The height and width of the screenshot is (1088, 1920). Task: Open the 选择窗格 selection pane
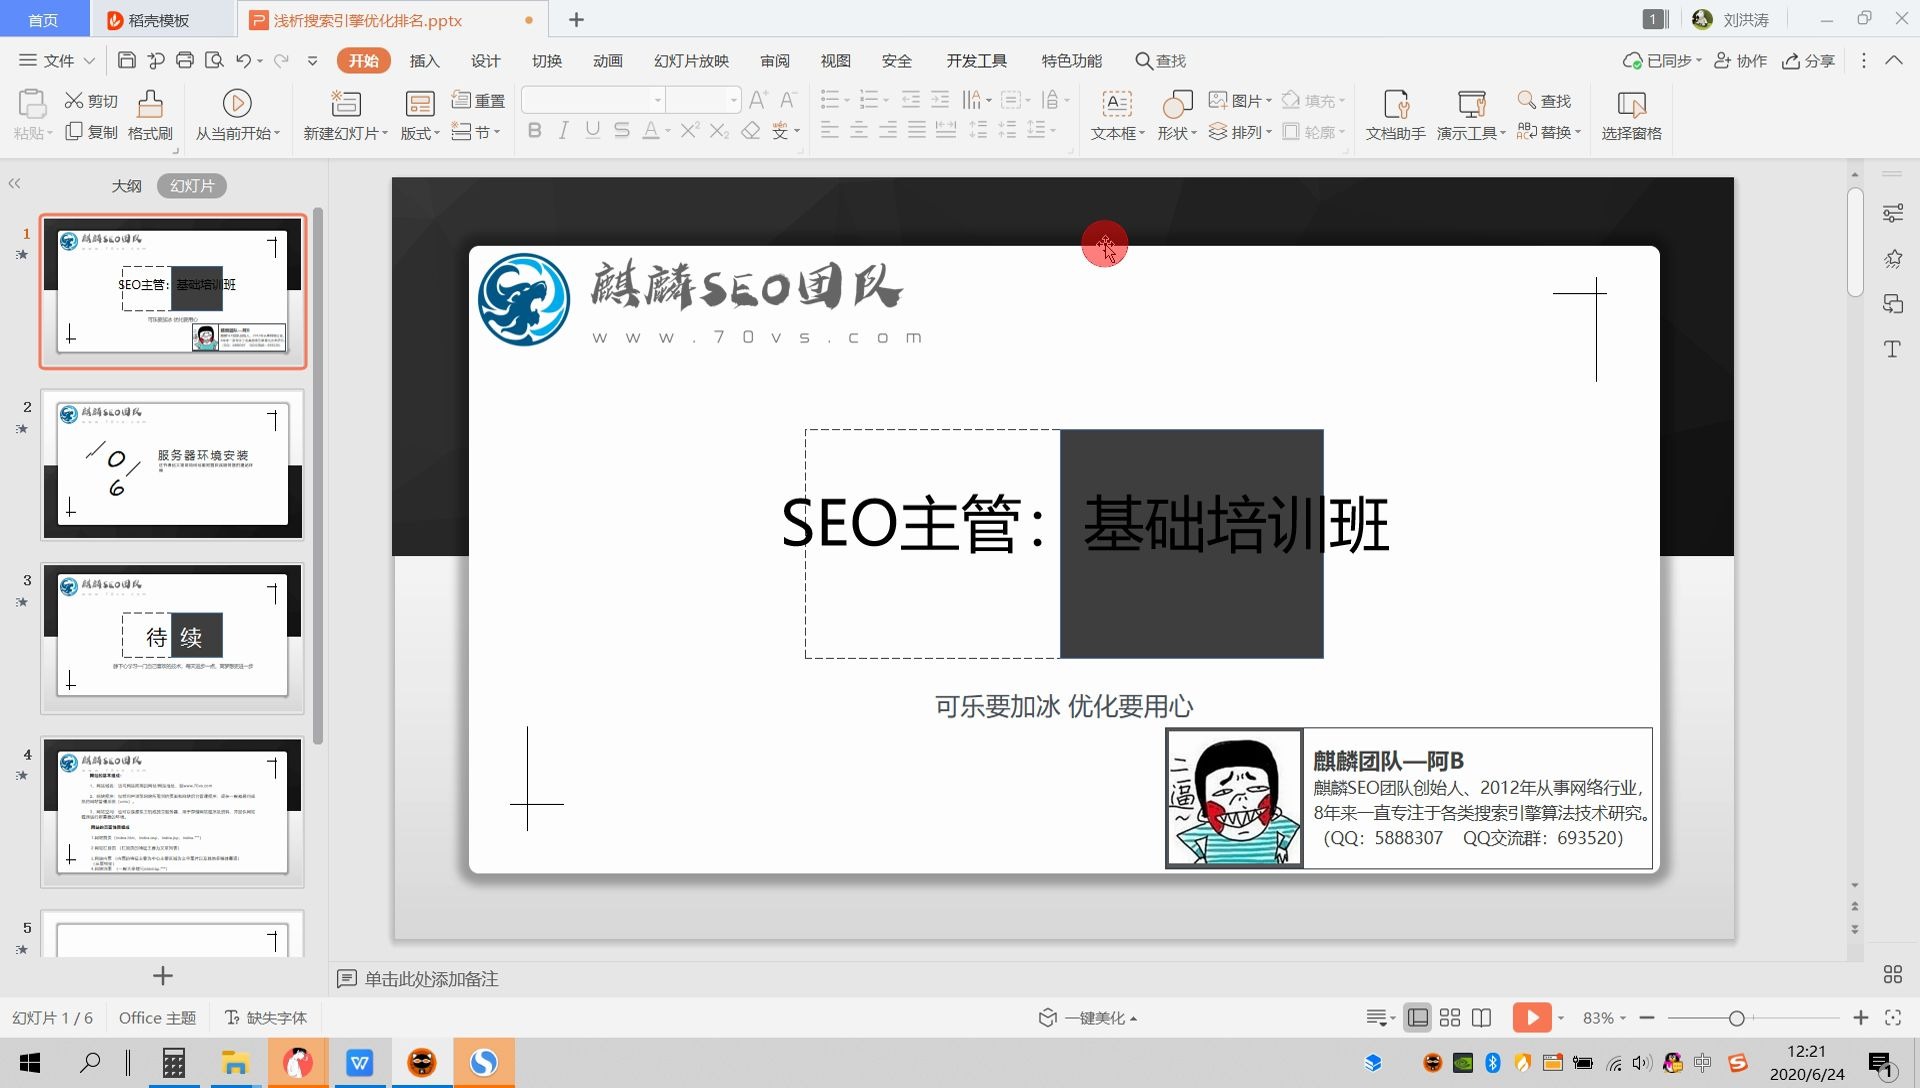(x=1630, y=113)
